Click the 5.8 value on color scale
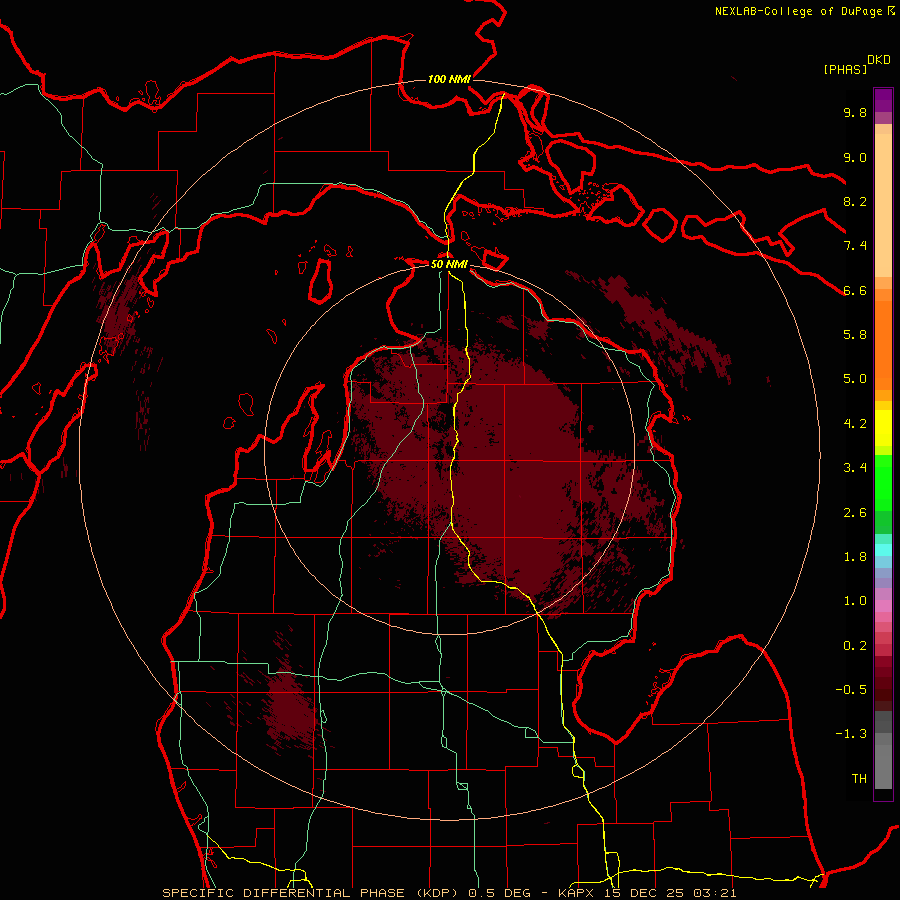The image size is (900, 900). point(855,335)
